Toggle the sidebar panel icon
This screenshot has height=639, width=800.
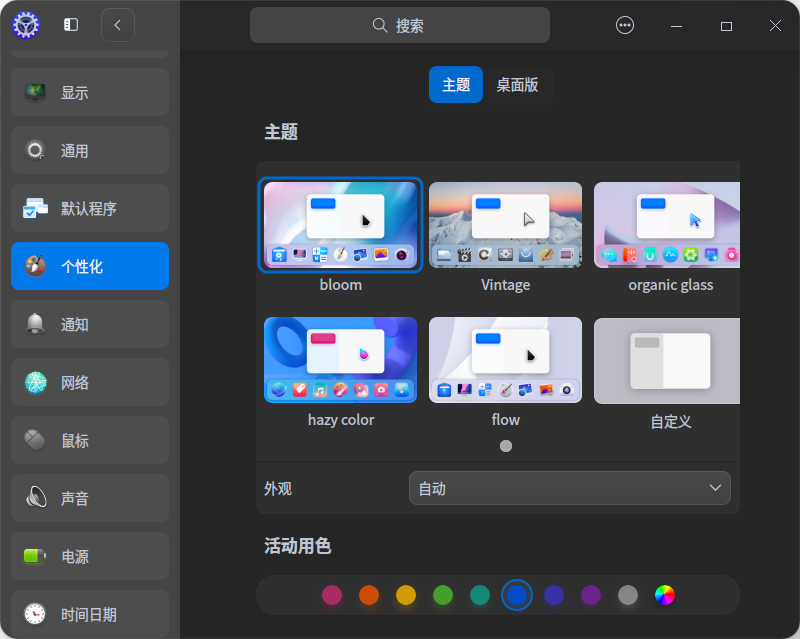[x=71, y=25]
